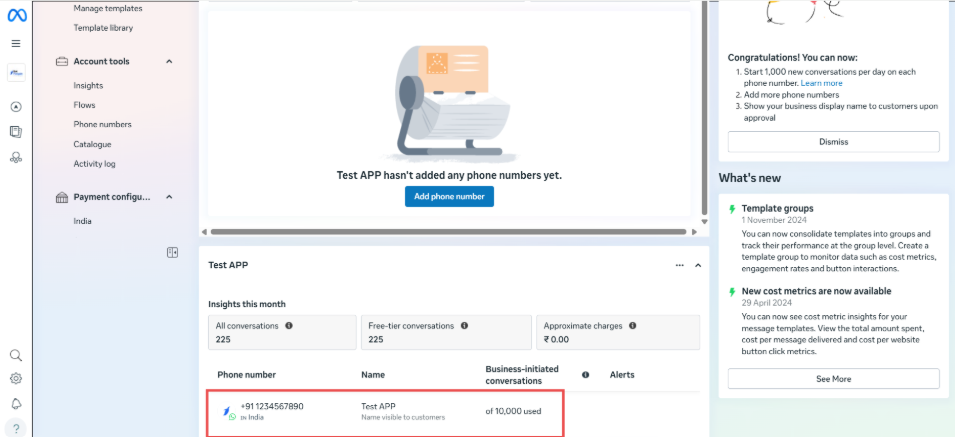Screen dimensions: 955x437
Task: Collapse the Payment configuration section
Action: coord(169,198)
